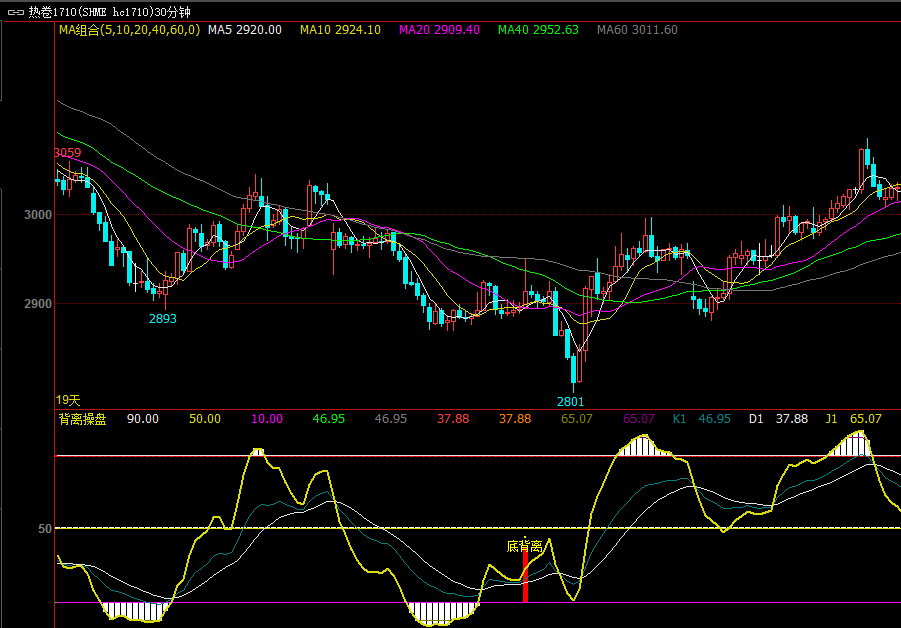Select the MA60 3011.60 value label
The image size is (901, 628).
637,30
